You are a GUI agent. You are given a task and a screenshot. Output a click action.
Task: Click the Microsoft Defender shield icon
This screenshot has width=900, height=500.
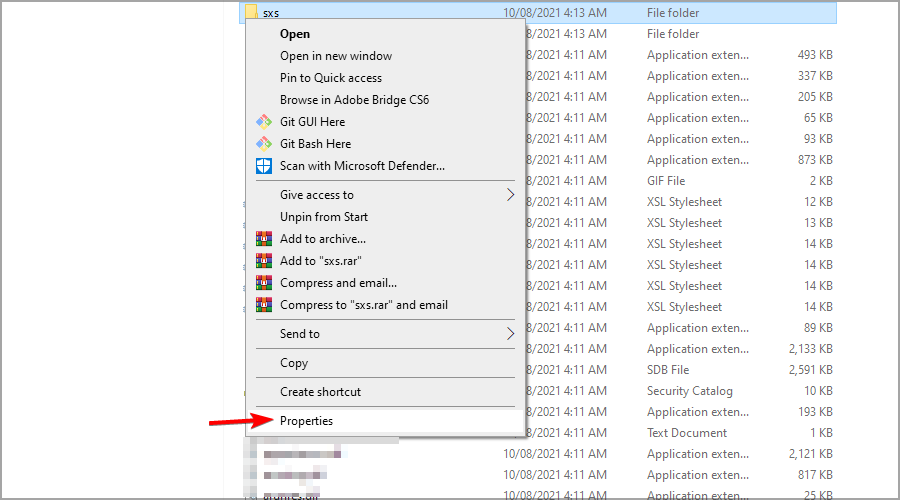(264, 166)
